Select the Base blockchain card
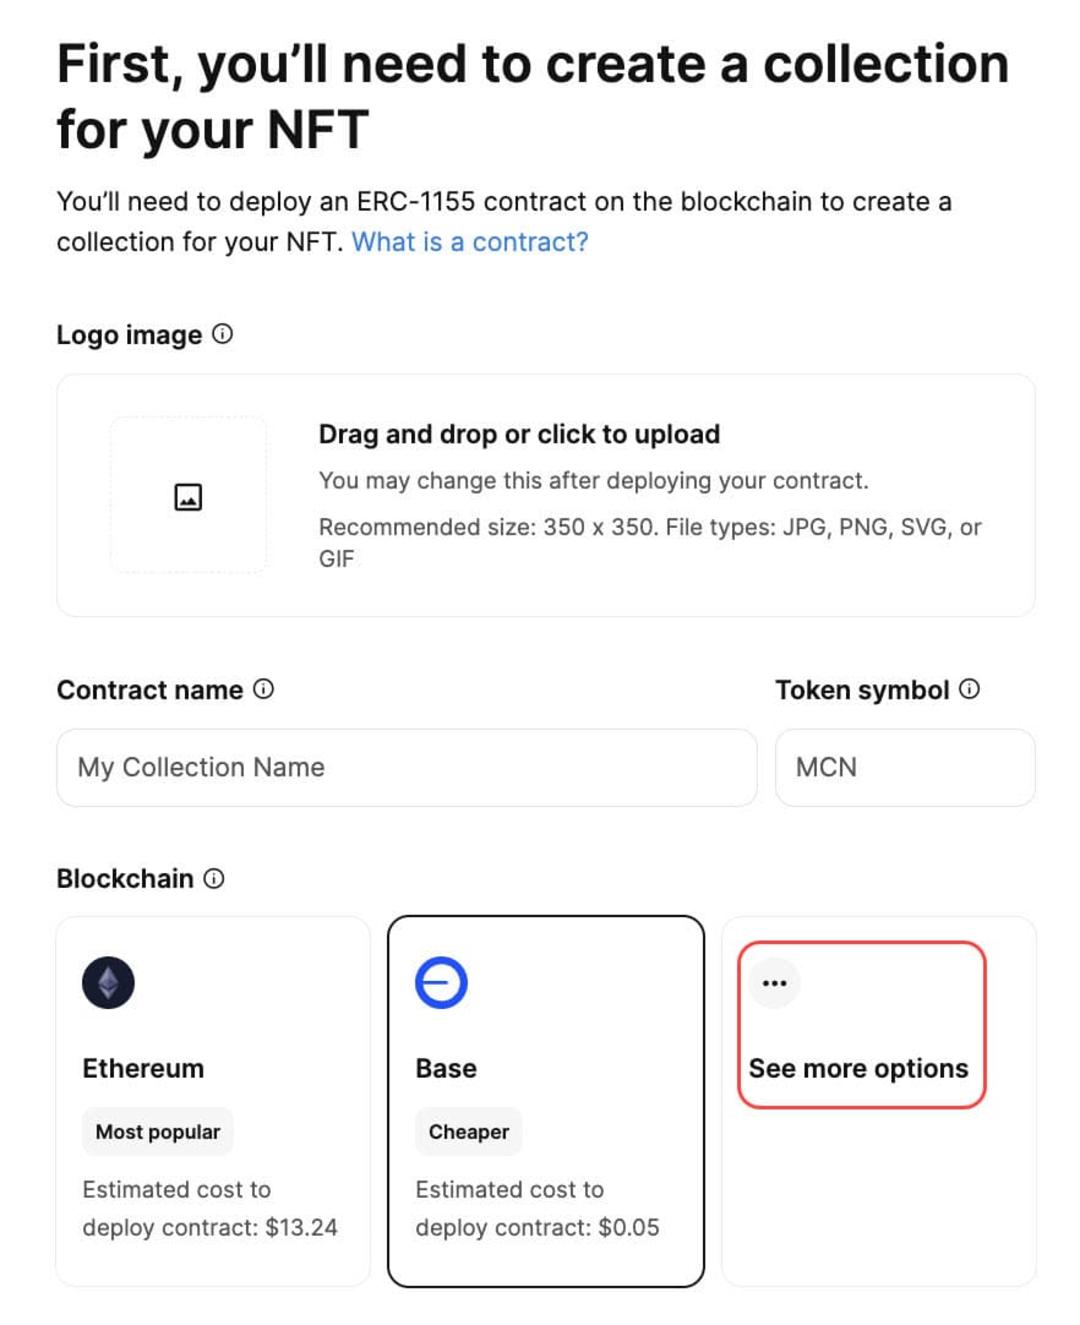 (546, 1101)
